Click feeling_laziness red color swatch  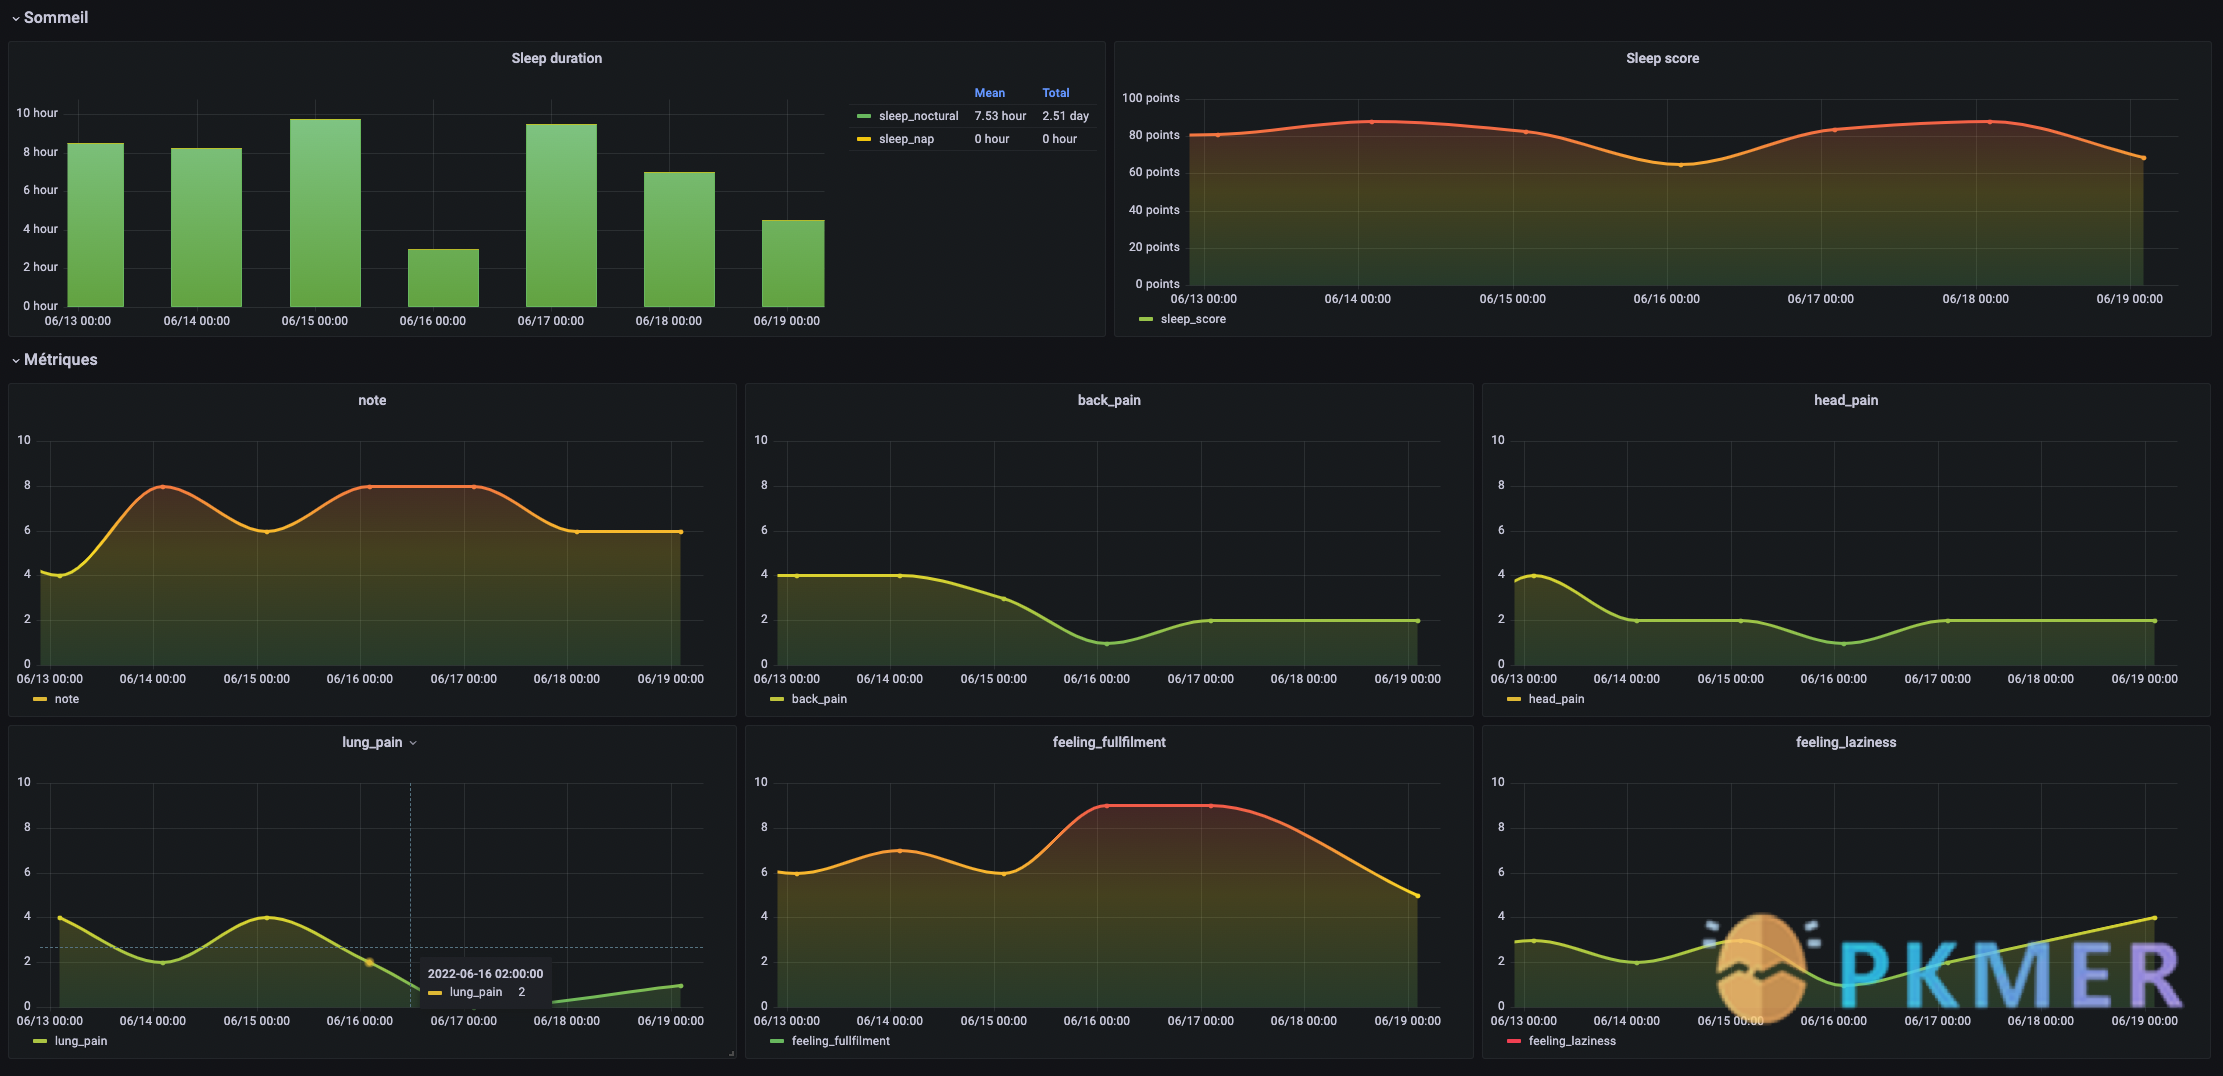click(1514, 1041)
